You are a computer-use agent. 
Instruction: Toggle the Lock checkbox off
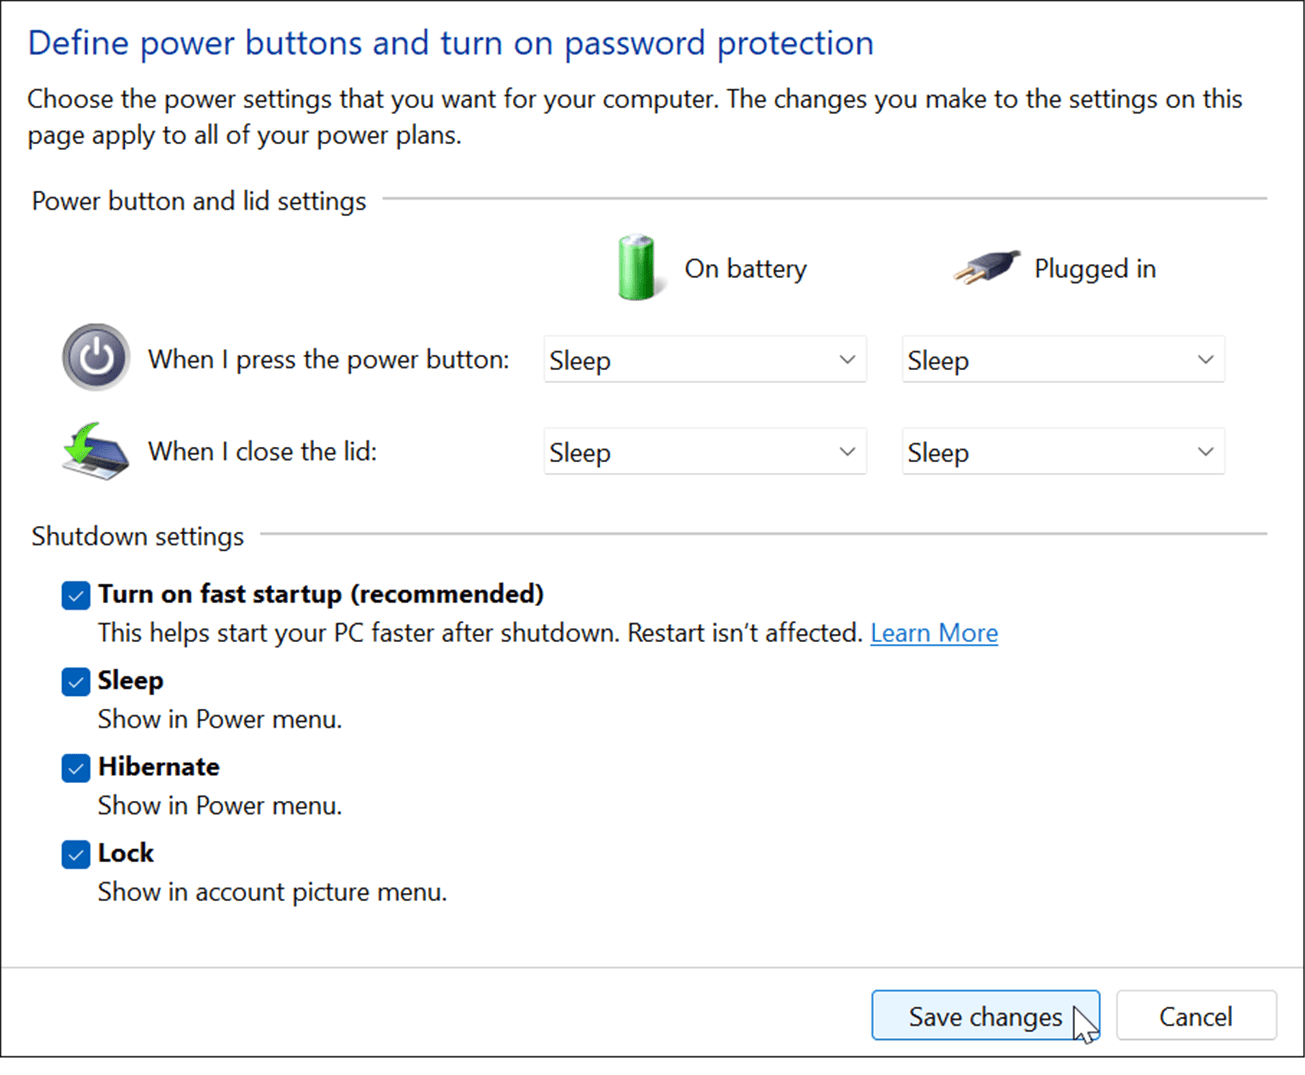(75, 854)
